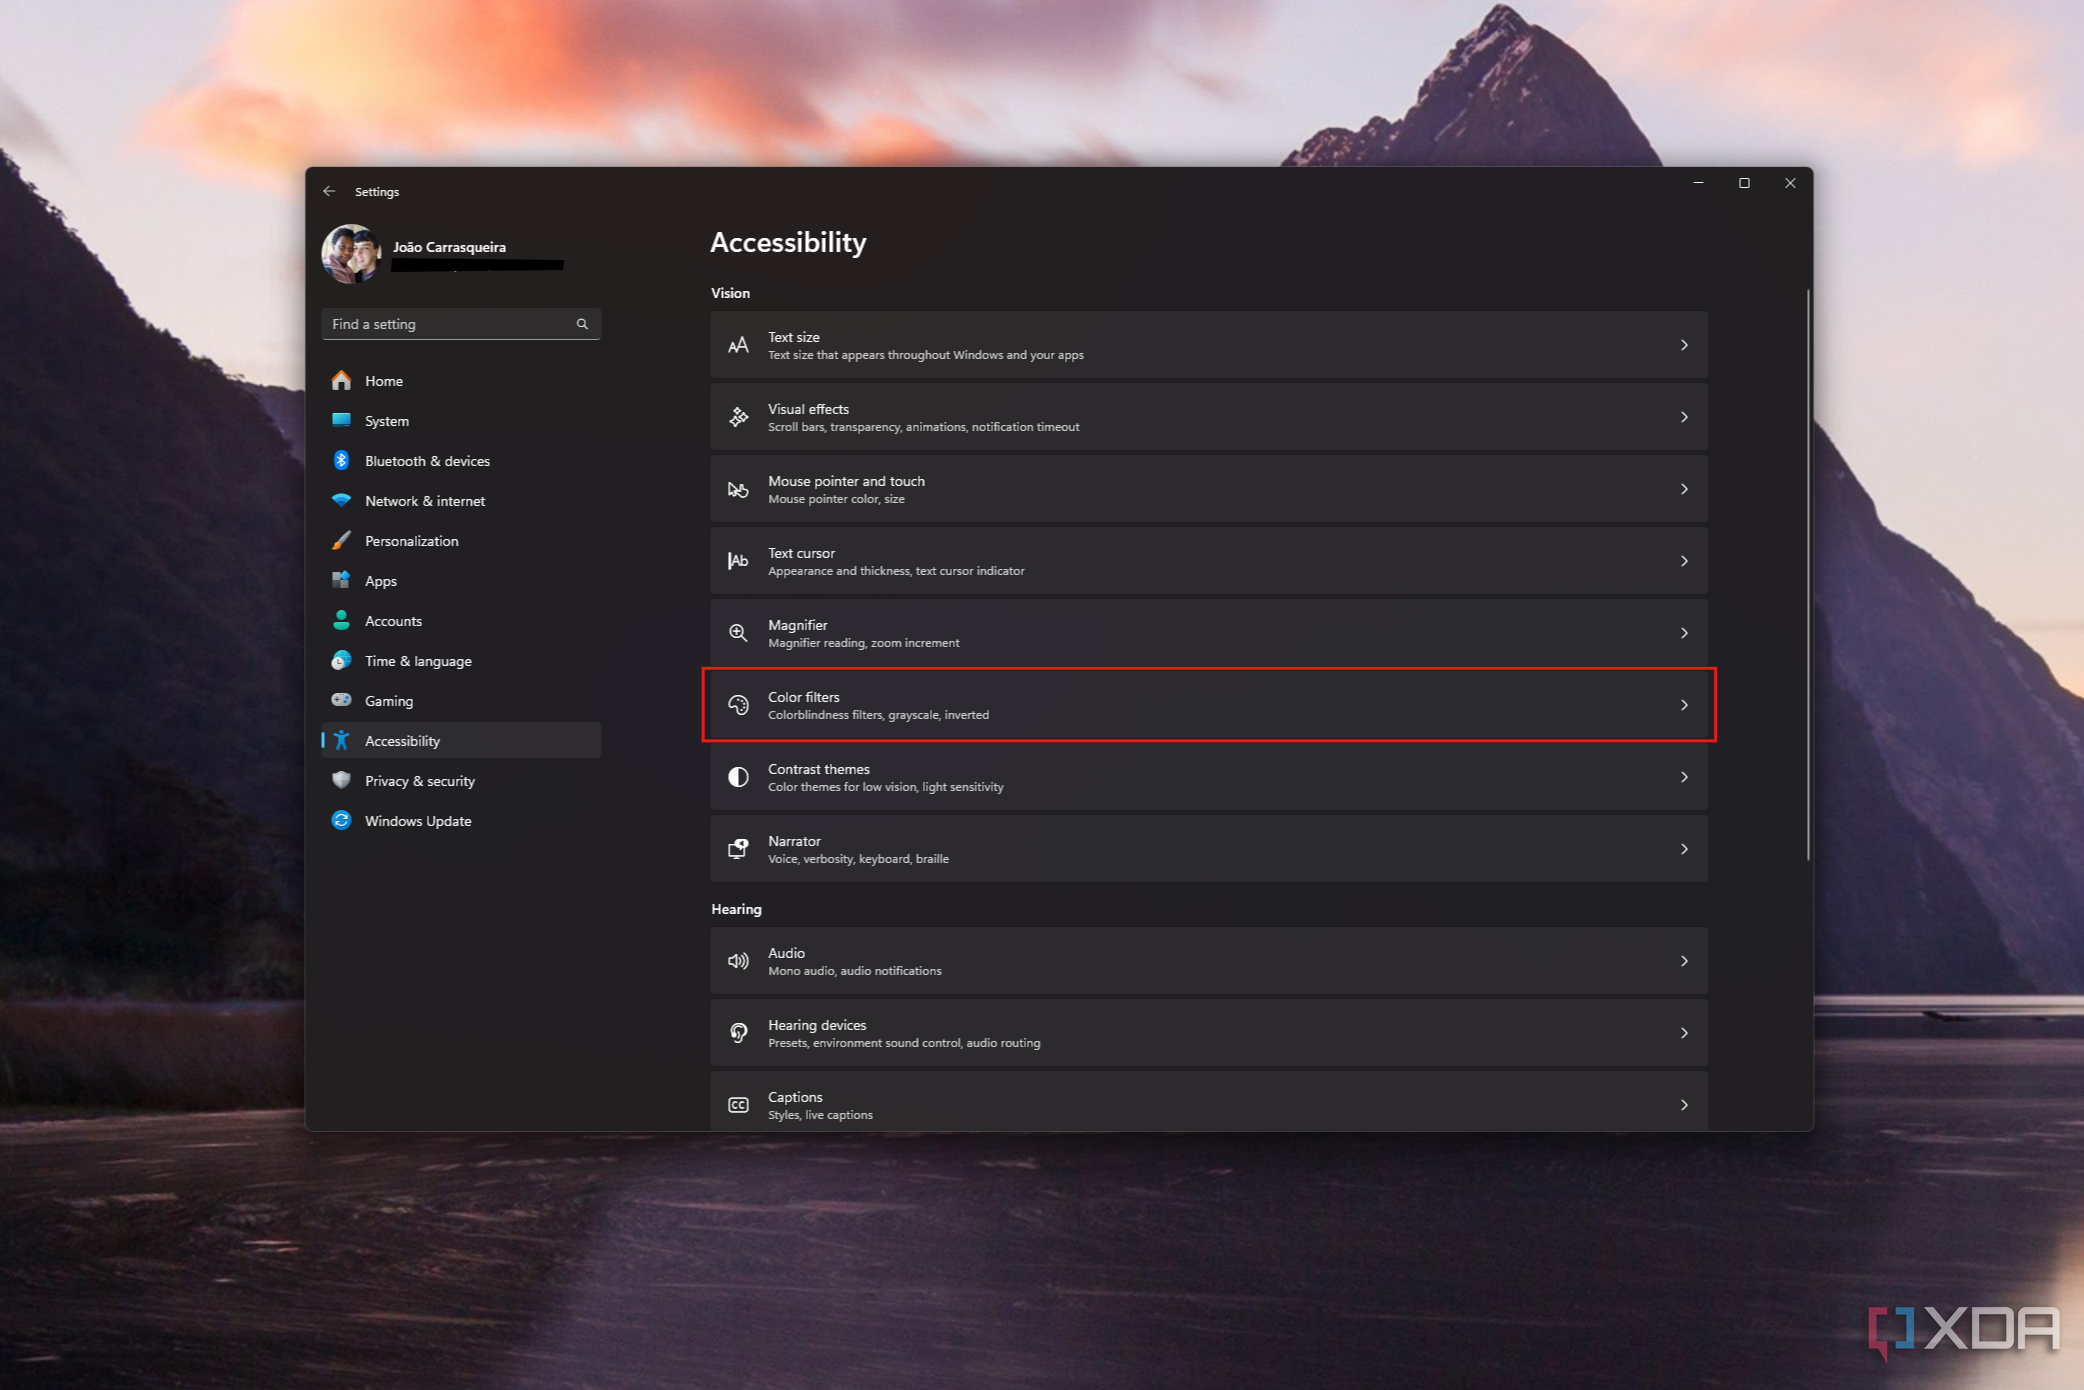The height and width of the screenshot is (1390, 2084).
Task: Expand Color filters chevron
Action: tap(1684, 705)
